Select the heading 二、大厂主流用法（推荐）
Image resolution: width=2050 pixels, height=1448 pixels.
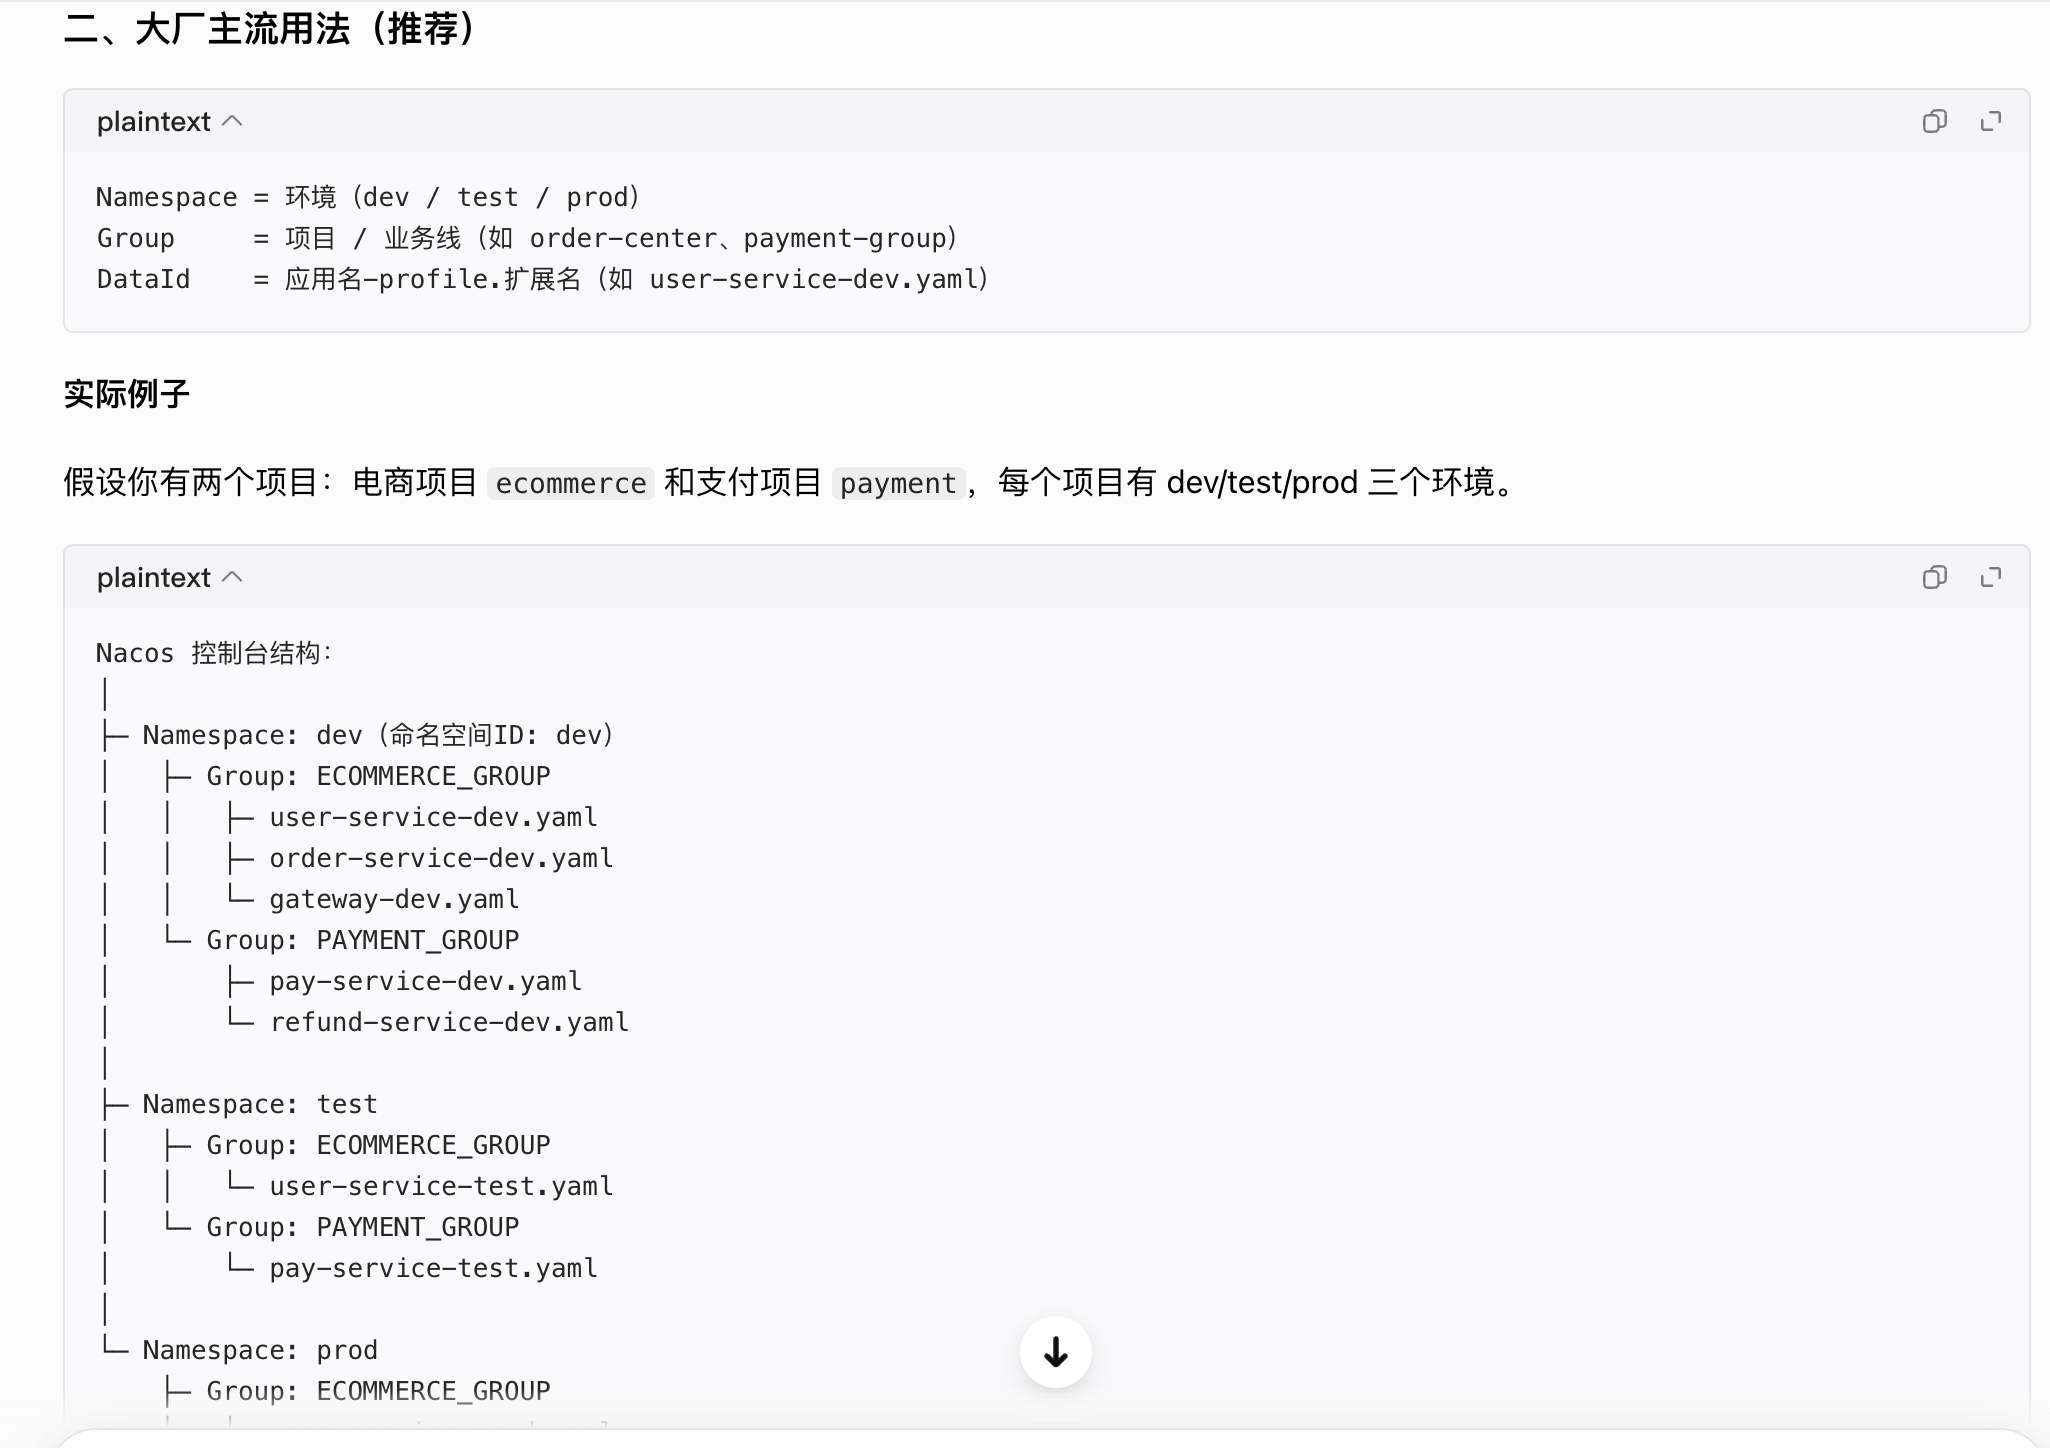point(270,29)
